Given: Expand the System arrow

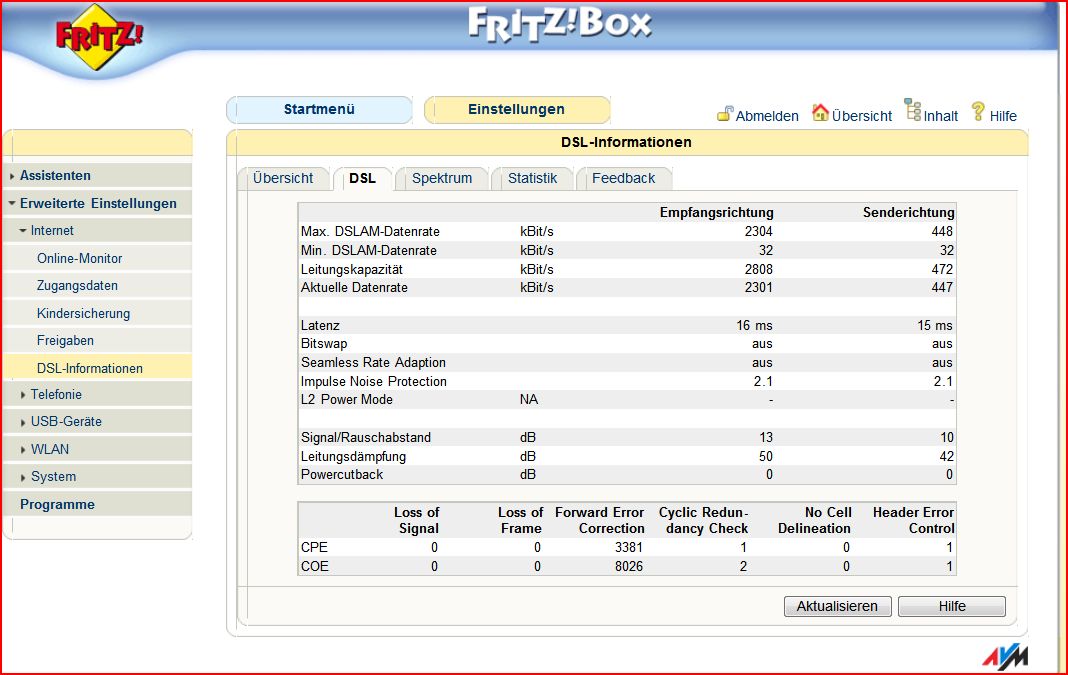Looking at the screenshot, I should coord(23,477).
